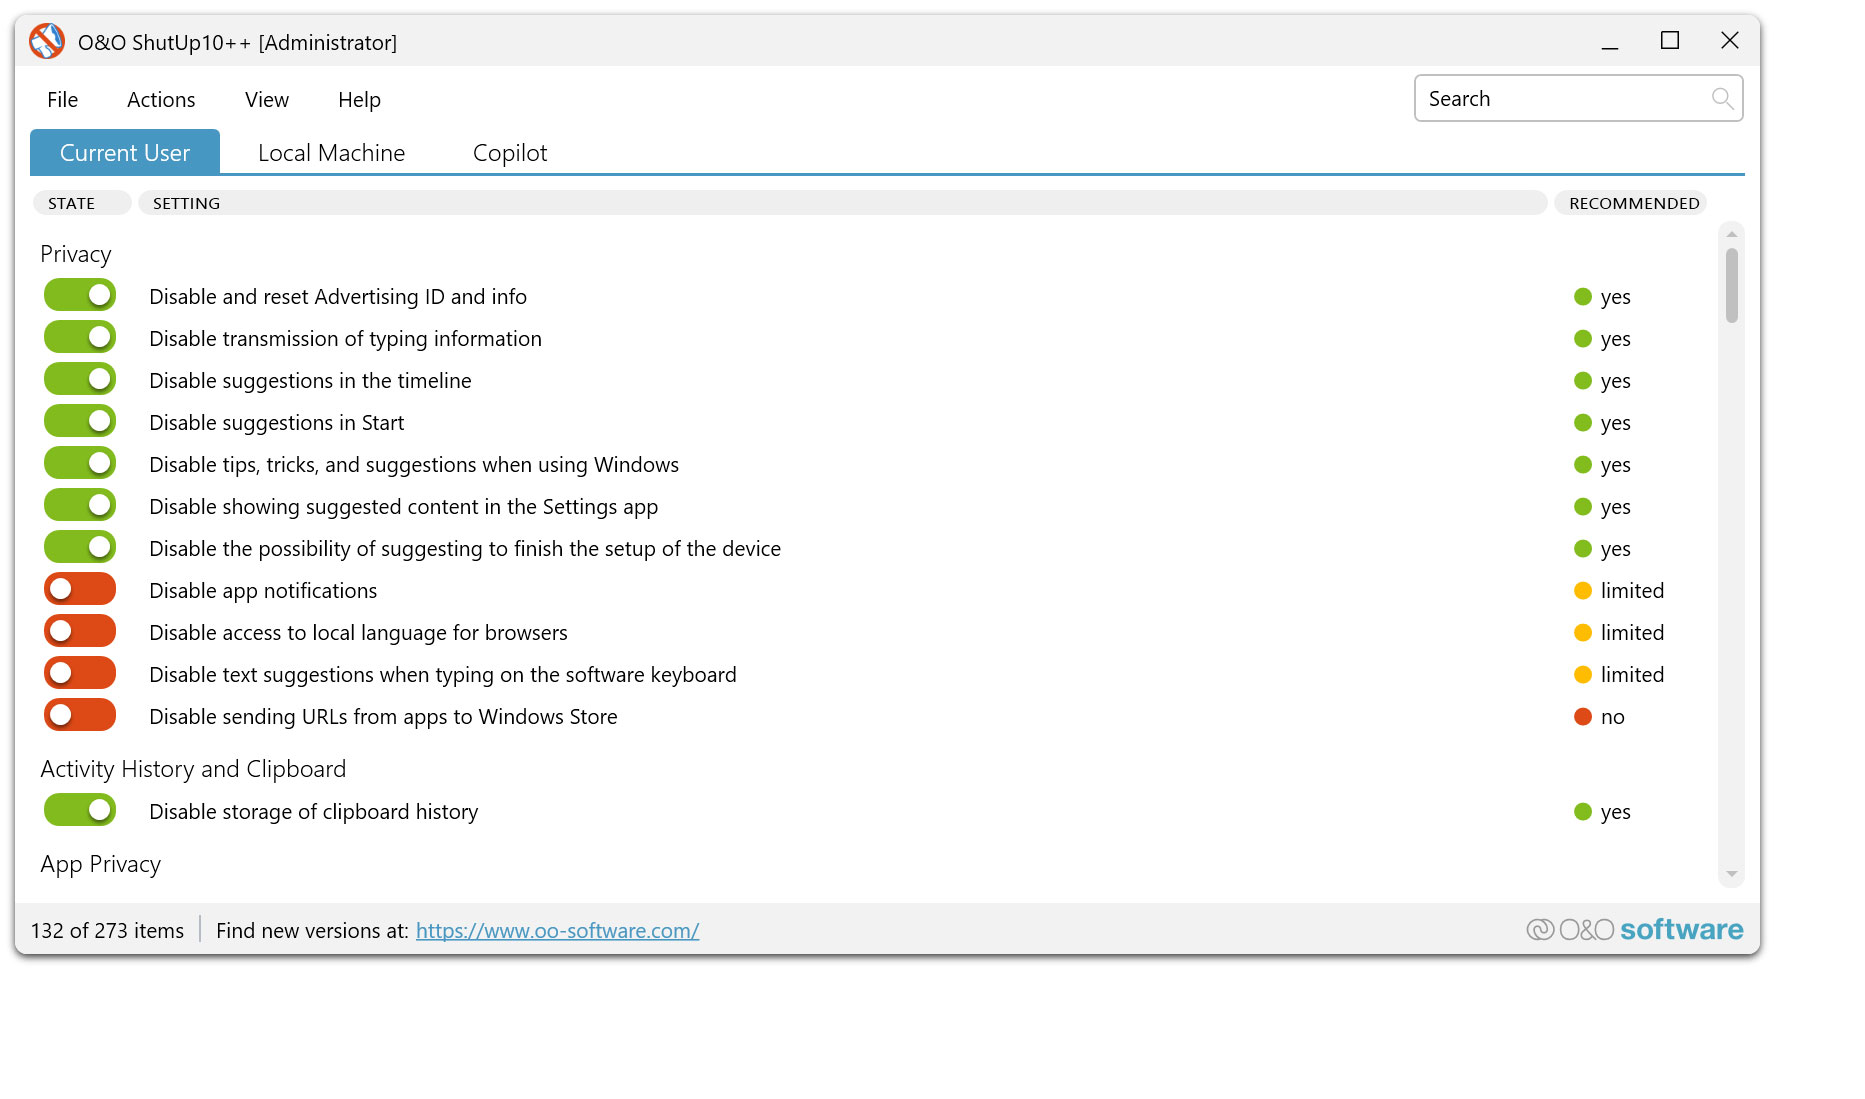The image size is (1865, 1099).
Task: Open the Actions menu
Action: click(160, 99)
